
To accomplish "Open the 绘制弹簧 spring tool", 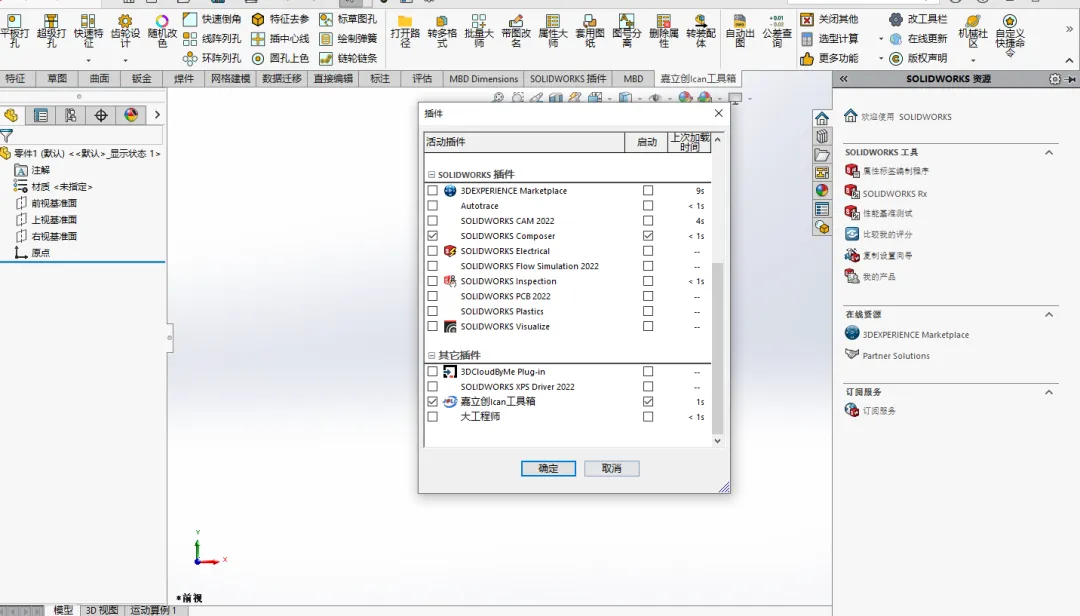I will tap(349, 39).
